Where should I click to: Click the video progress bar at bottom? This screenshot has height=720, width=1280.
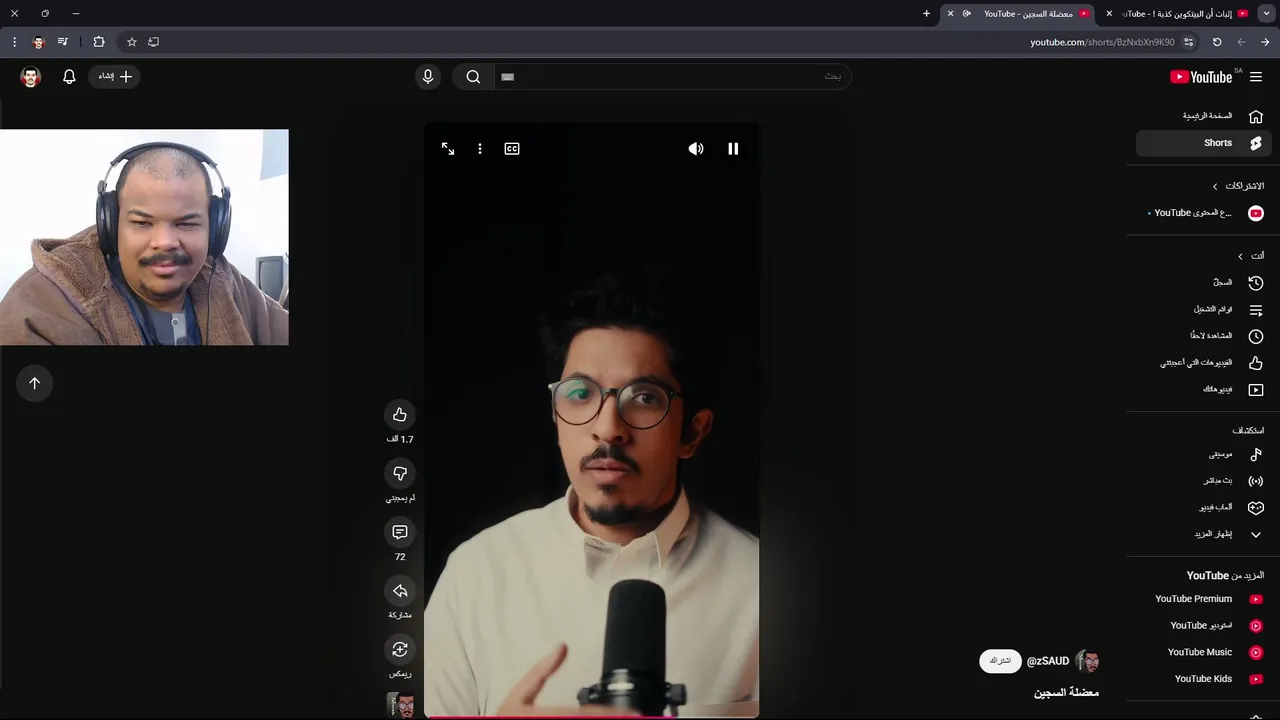coord(591,716)
